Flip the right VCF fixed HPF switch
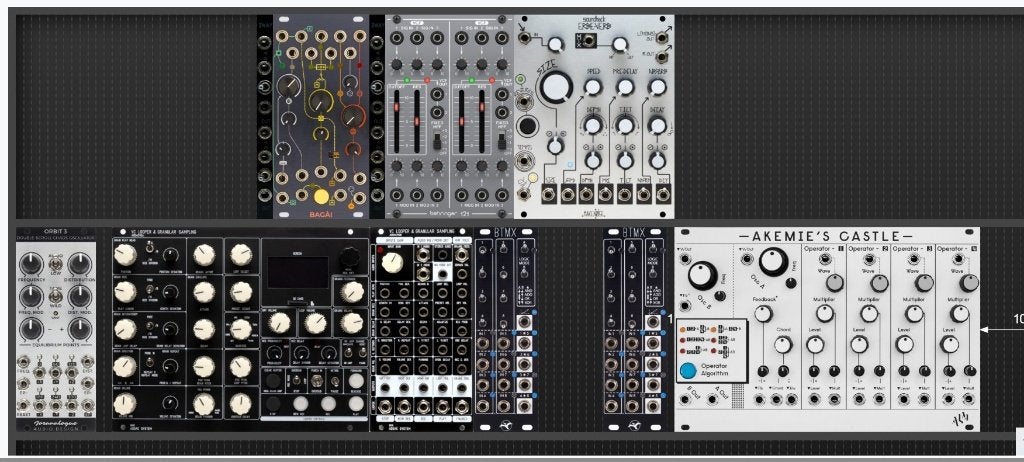This screenshot has height=462, width=1024. coord(502,141)
